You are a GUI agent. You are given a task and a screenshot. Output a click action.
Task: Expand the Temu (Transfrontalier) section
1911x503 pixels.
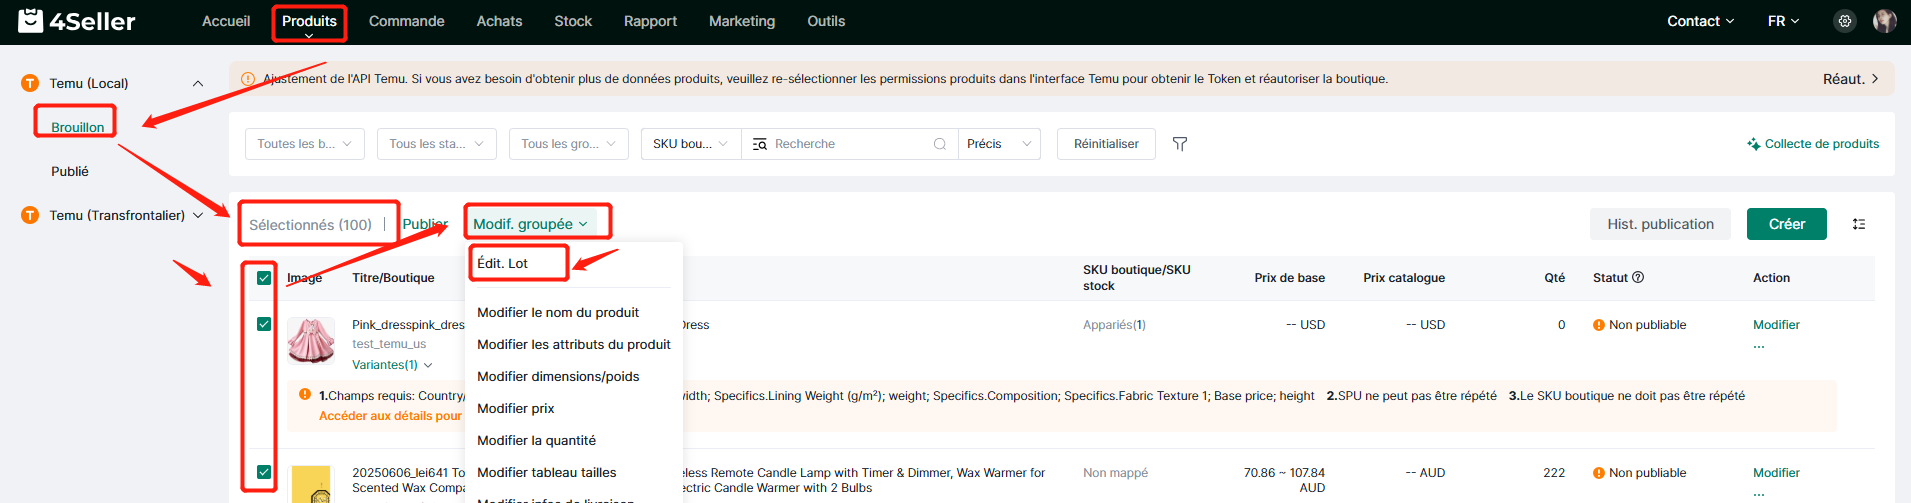198,215
